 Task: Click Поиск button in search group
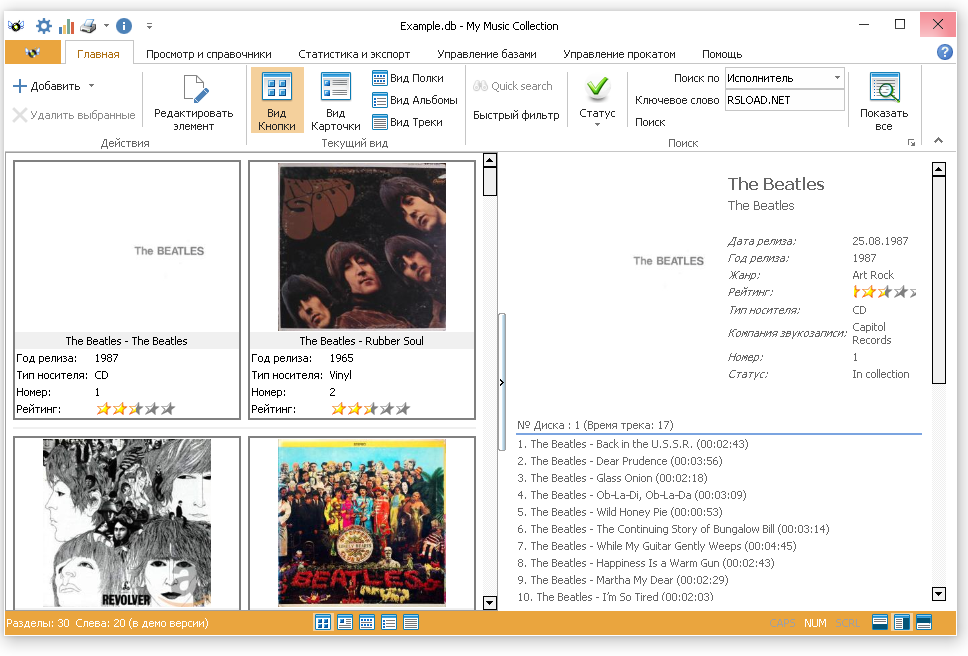pos(650,122)
